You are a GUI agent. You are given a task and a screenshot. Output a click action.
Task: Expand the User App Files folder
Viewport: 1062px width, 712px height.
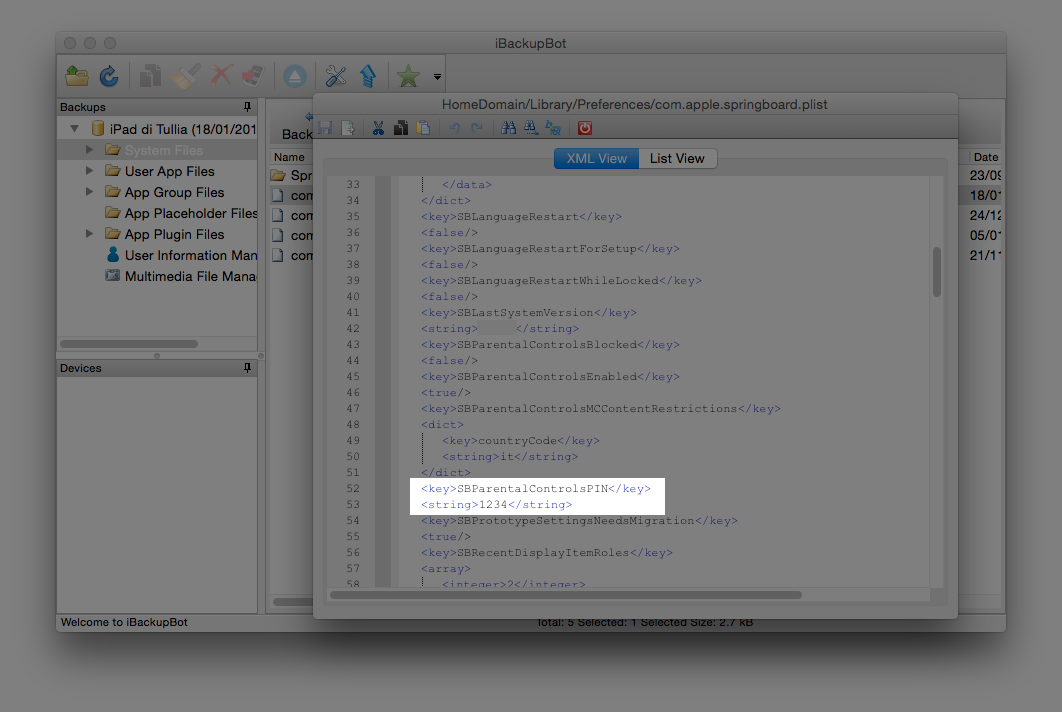click(x=89, y=171)
